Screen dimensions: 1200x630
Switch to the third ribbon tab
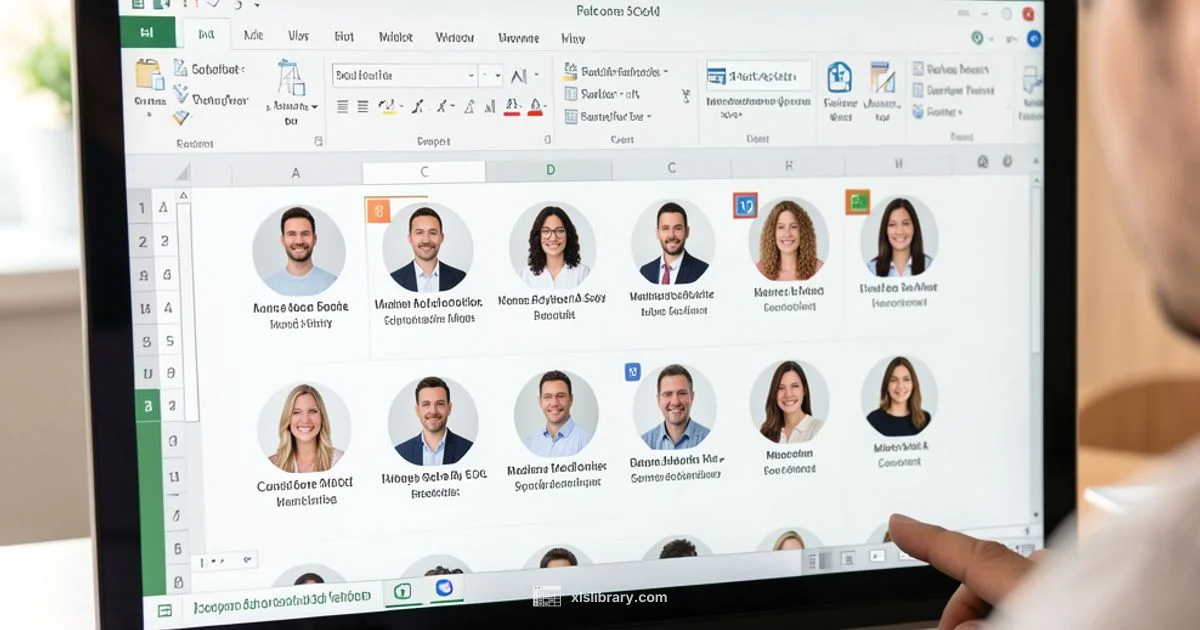point(298,36)
